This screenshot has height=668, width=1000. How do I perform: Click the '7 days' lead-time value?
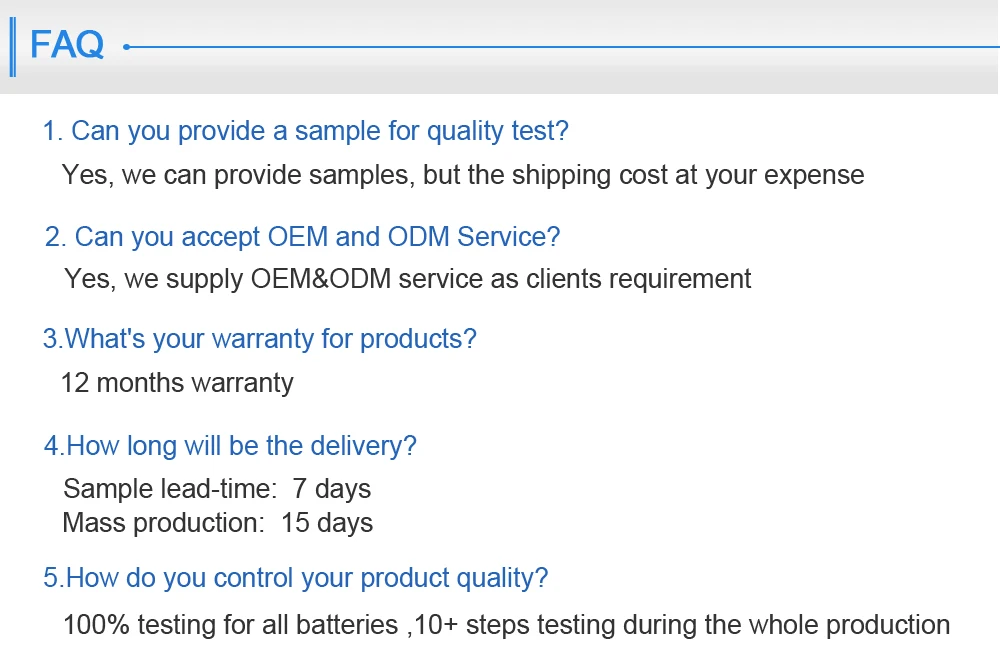(x=331, y=489)
